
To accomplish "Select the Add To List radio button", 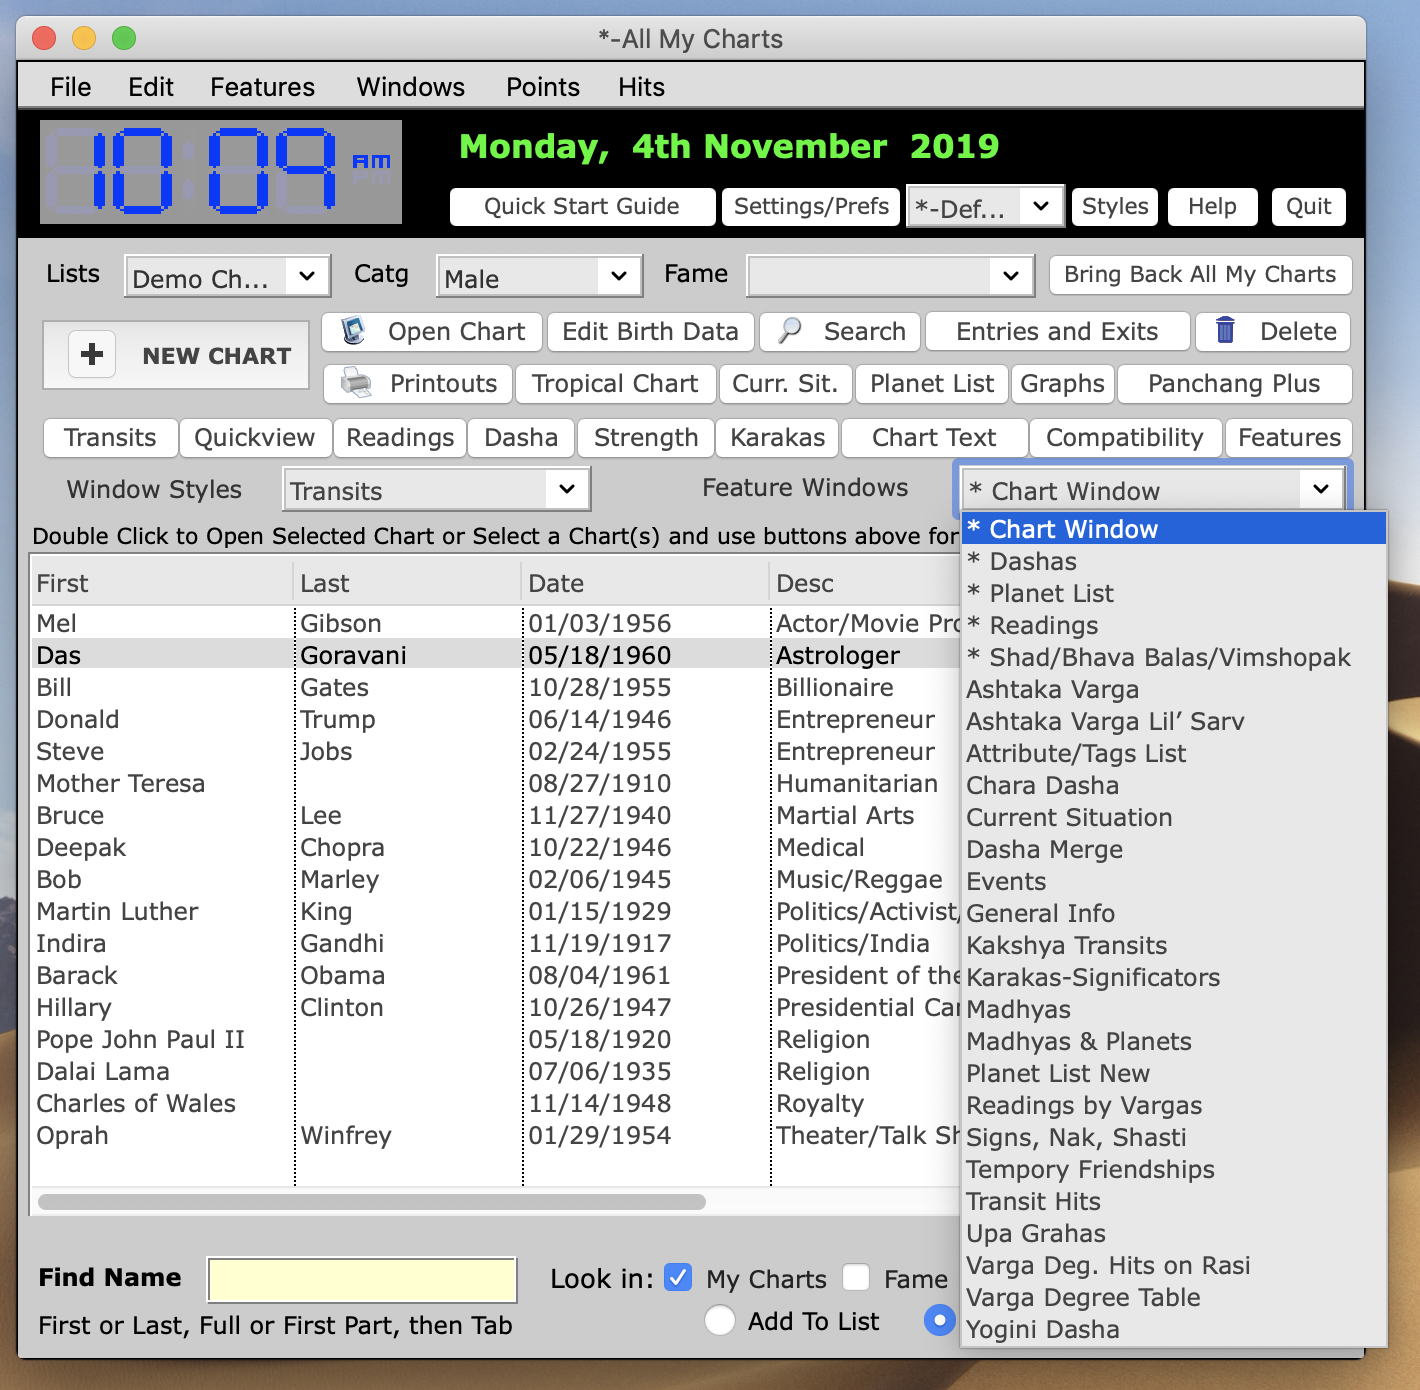I will pyautogui.click(x=720, y=1320).
